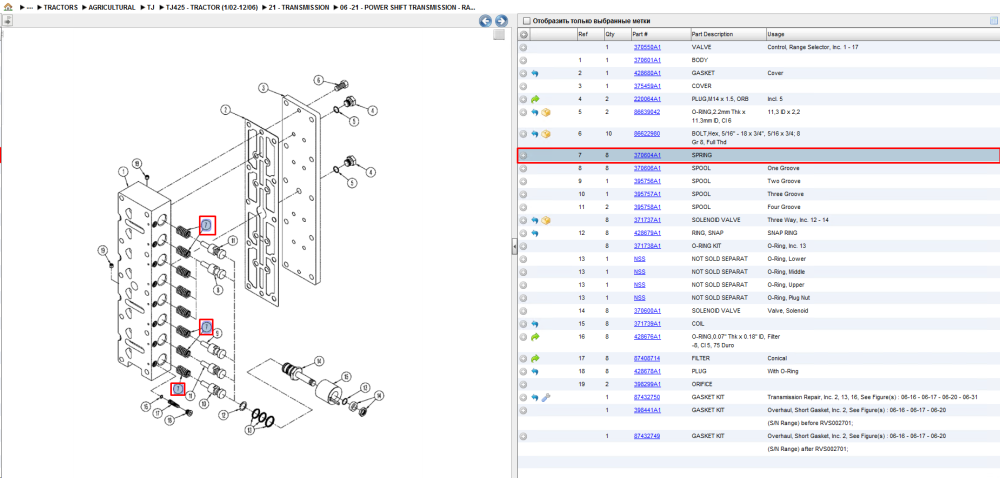Viewport: 1000px width, 478px height.
Task: Click the wrench icon in GASKET KIT 87432750 row
Action: [x=545, y=397]
